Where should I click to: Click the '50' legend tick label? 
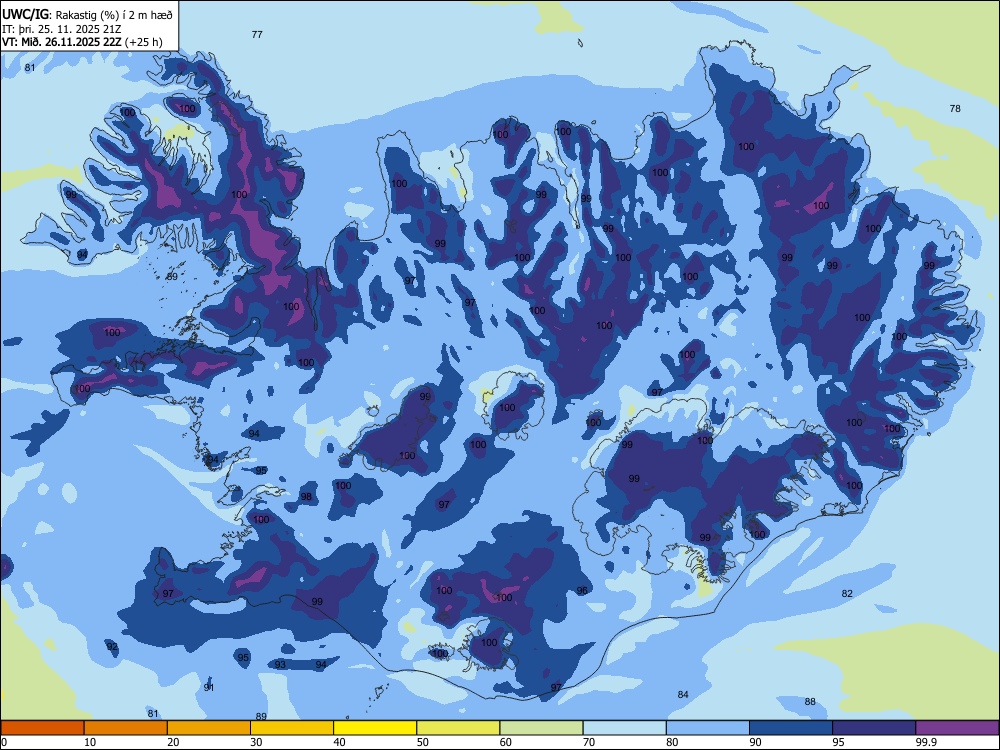point(422,742)
